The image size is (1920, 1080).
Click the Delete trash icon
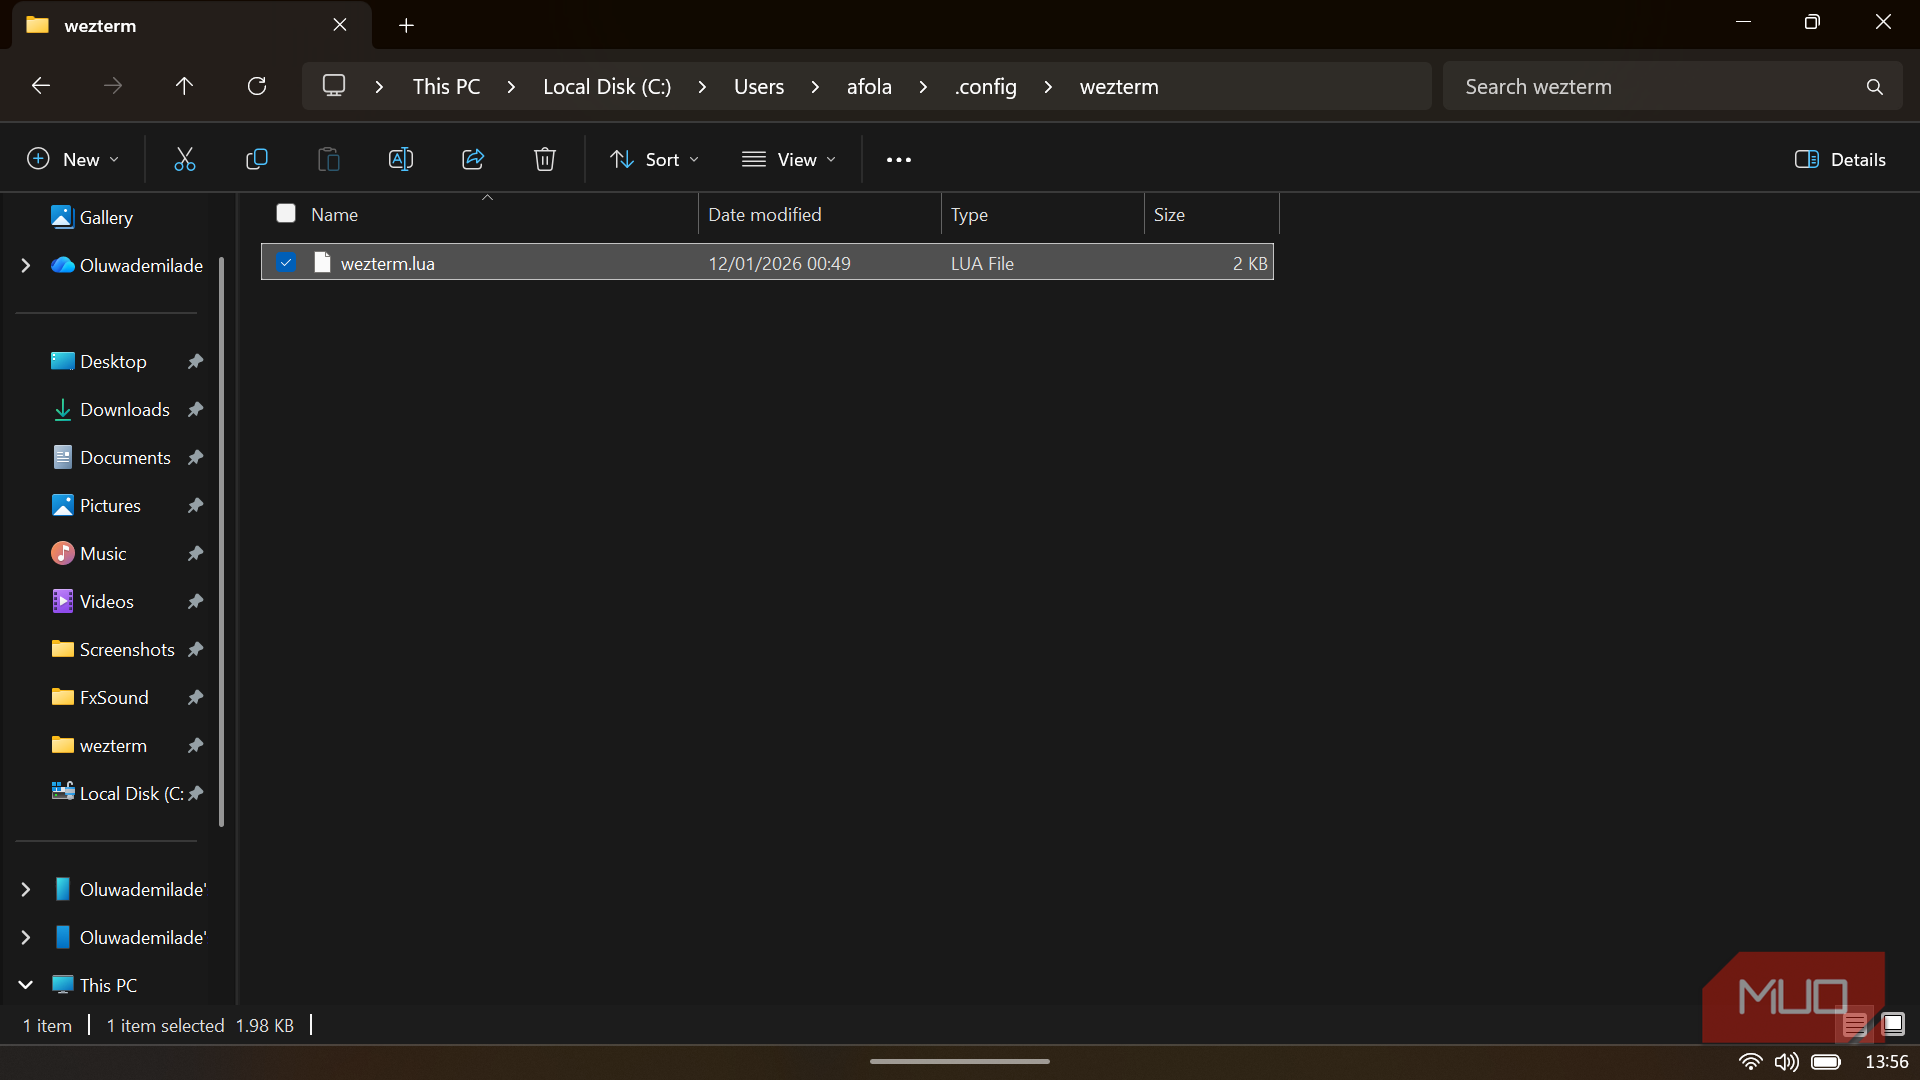(545, 159)
